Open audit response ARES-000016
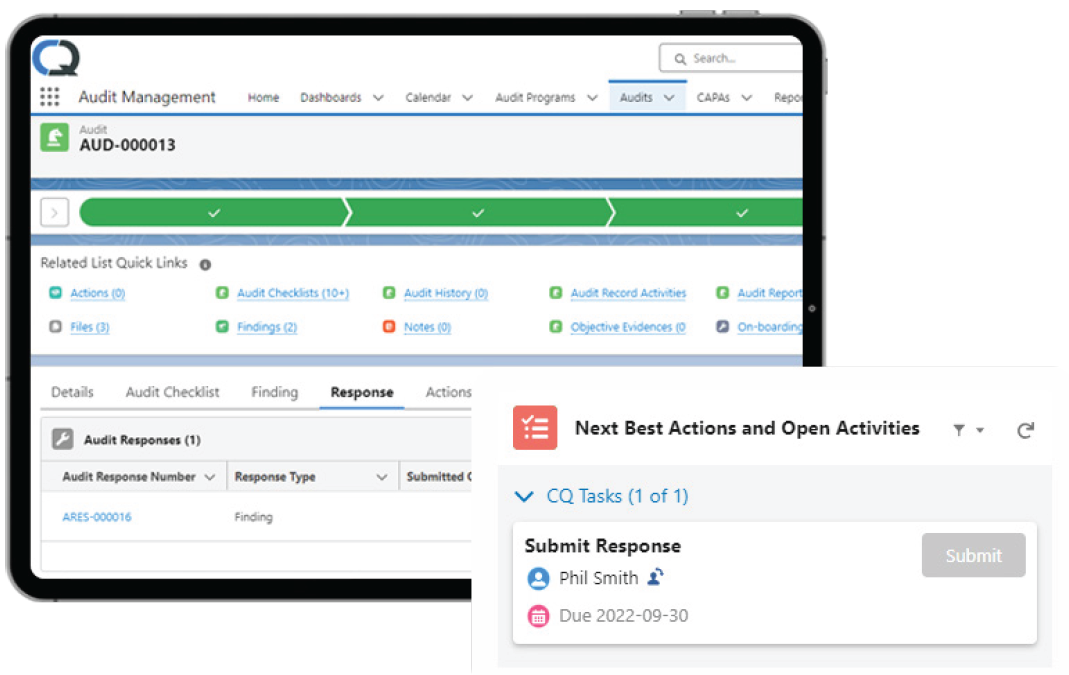The height and width of the screenshot is (675, 1069). (x=96, y=517)
